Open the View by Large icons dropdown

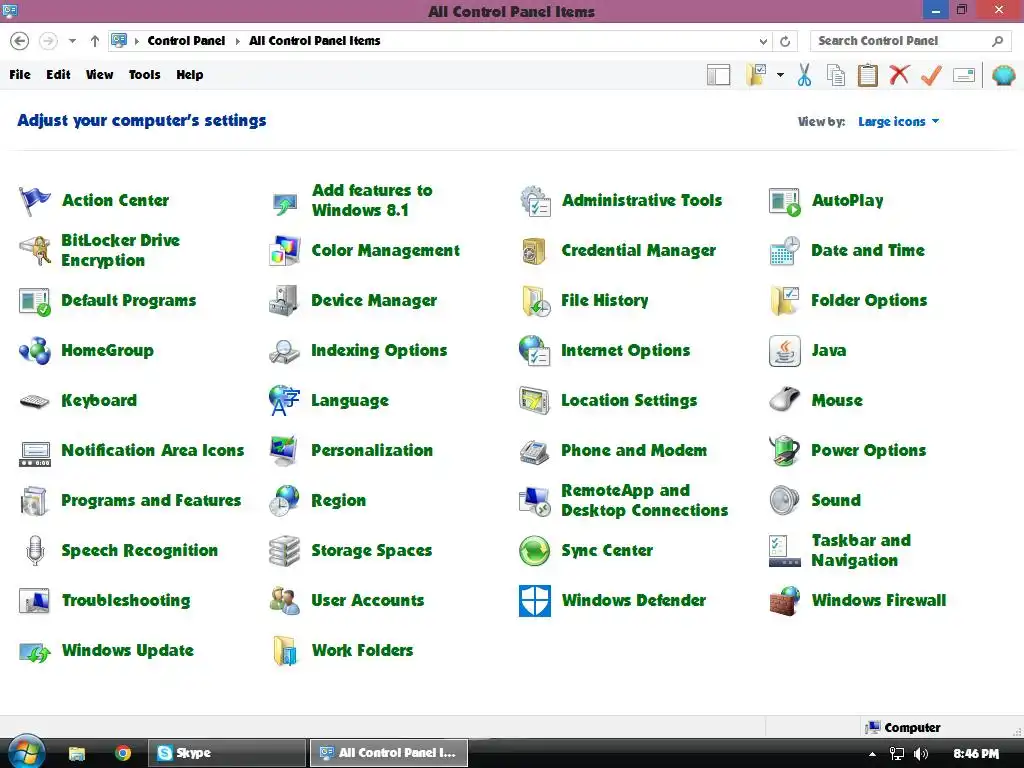[899, 121]
